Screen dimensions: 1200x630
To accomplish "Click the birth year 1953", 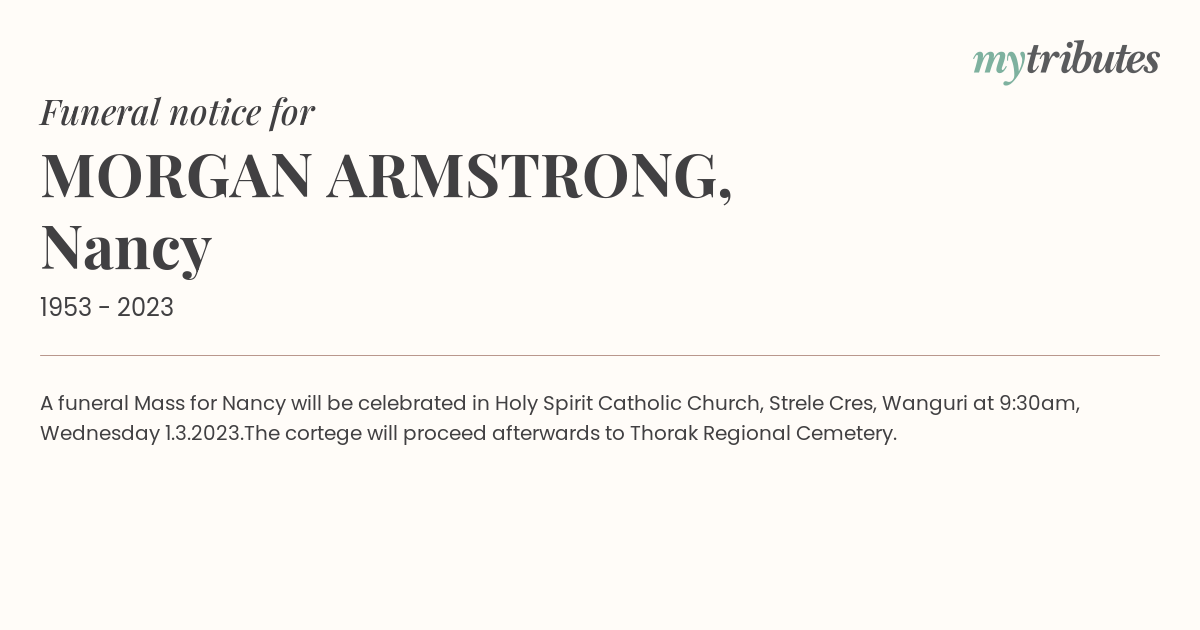I will pyautogui.click(x=68, y=308).
